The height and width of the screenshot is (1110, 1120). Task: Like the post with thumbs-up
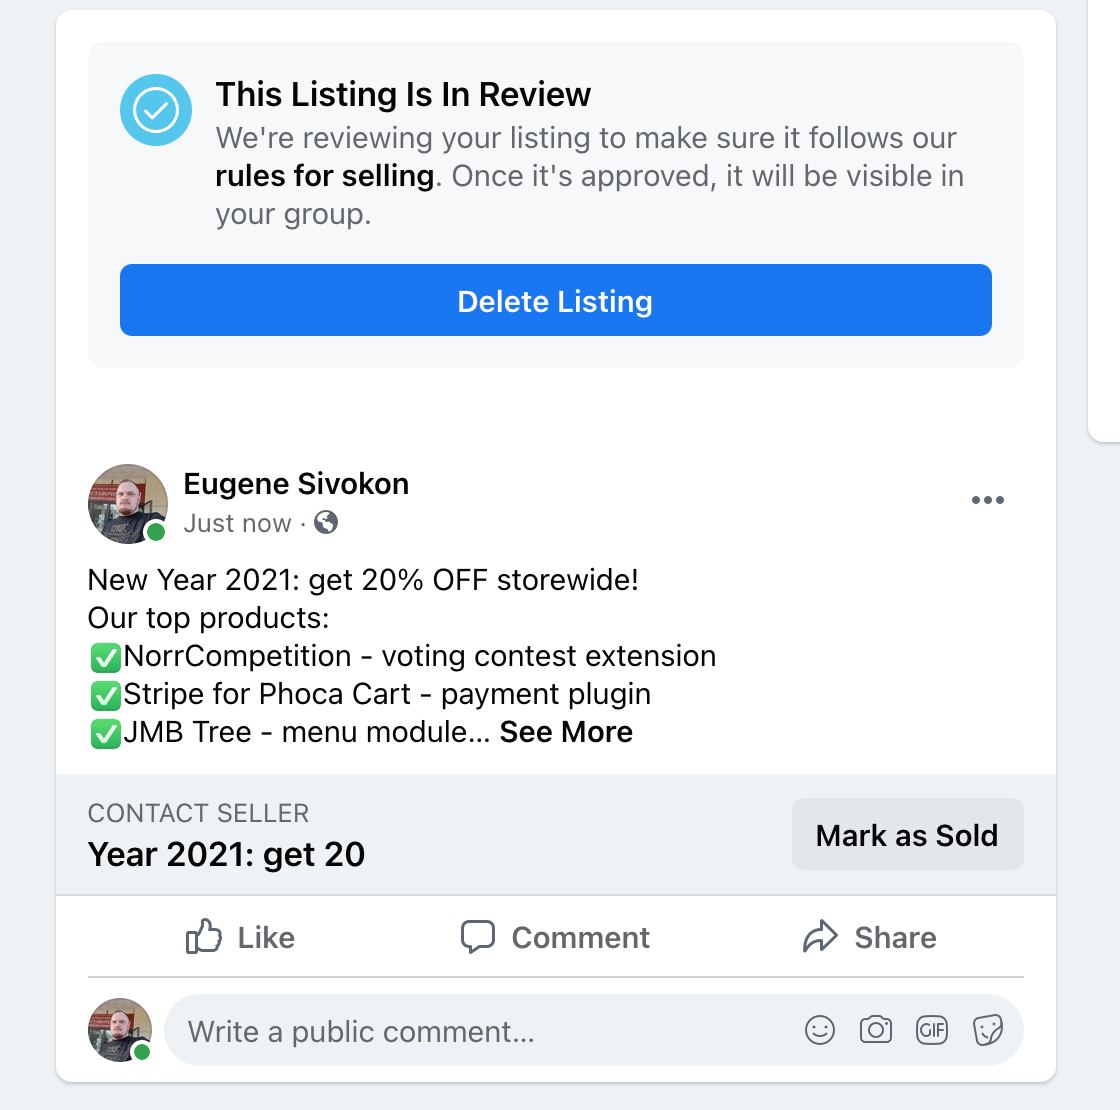(240, 937)
